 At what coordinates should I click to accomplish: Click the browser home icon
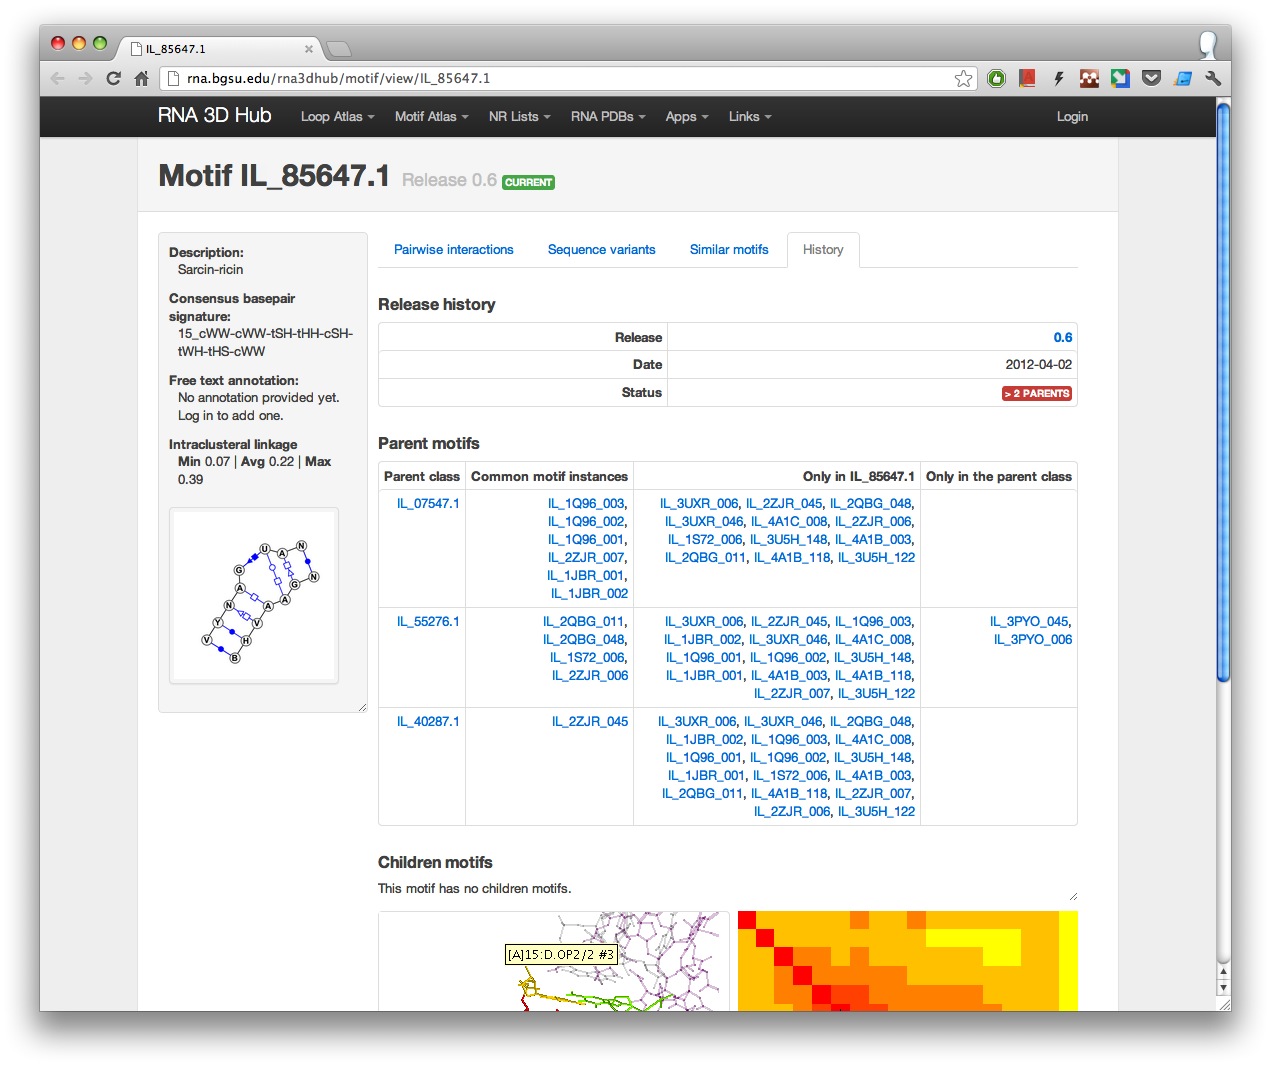point(141,78)
